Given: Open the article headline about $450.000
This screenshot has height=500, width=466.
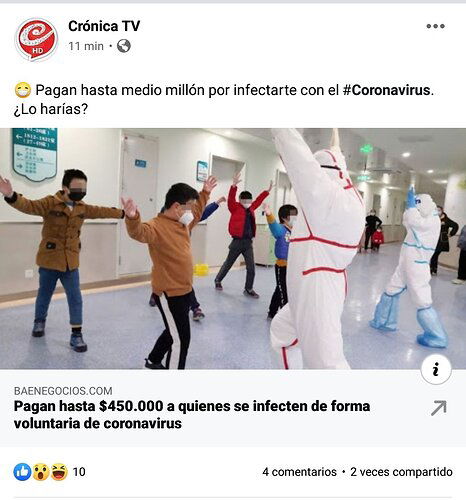Looking at the screenshot, I should click(x=192, y=415).
